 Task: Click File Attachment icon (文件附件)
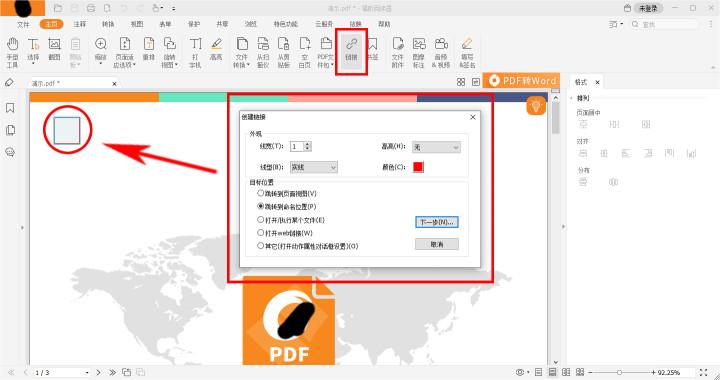[x=397, y=52]
